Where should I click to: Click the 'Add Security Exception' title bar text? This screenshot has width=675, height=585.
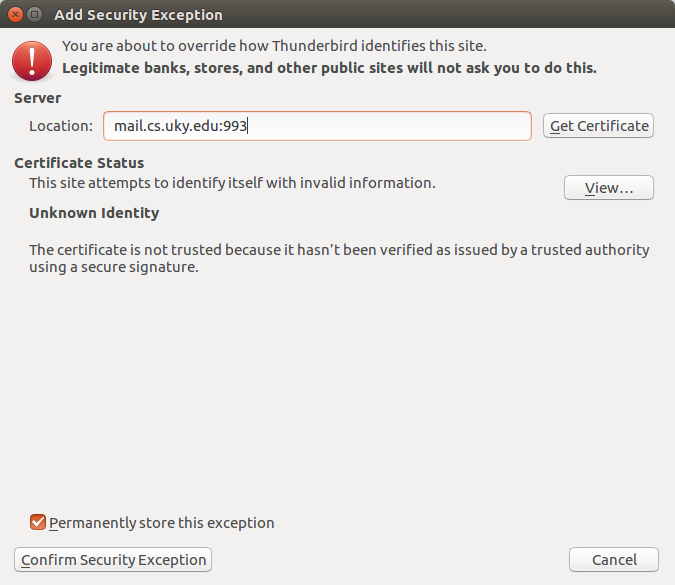[x=138, y=15]
